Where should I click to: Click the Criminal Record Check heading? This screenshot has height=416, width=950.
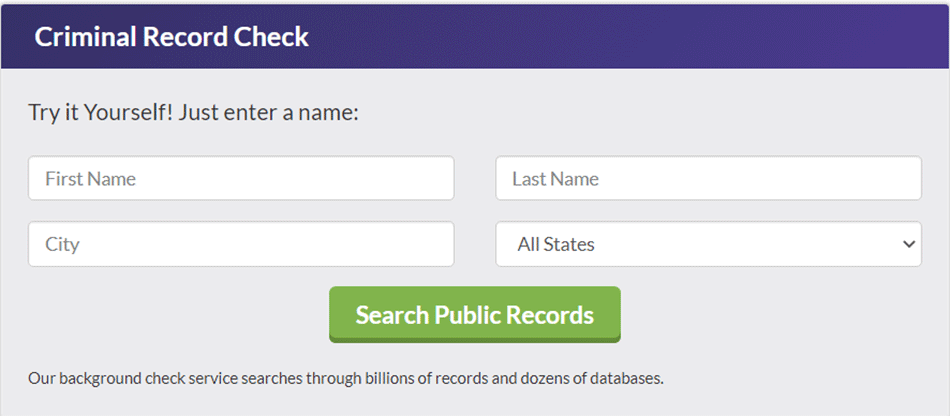(x=171, y=37)
